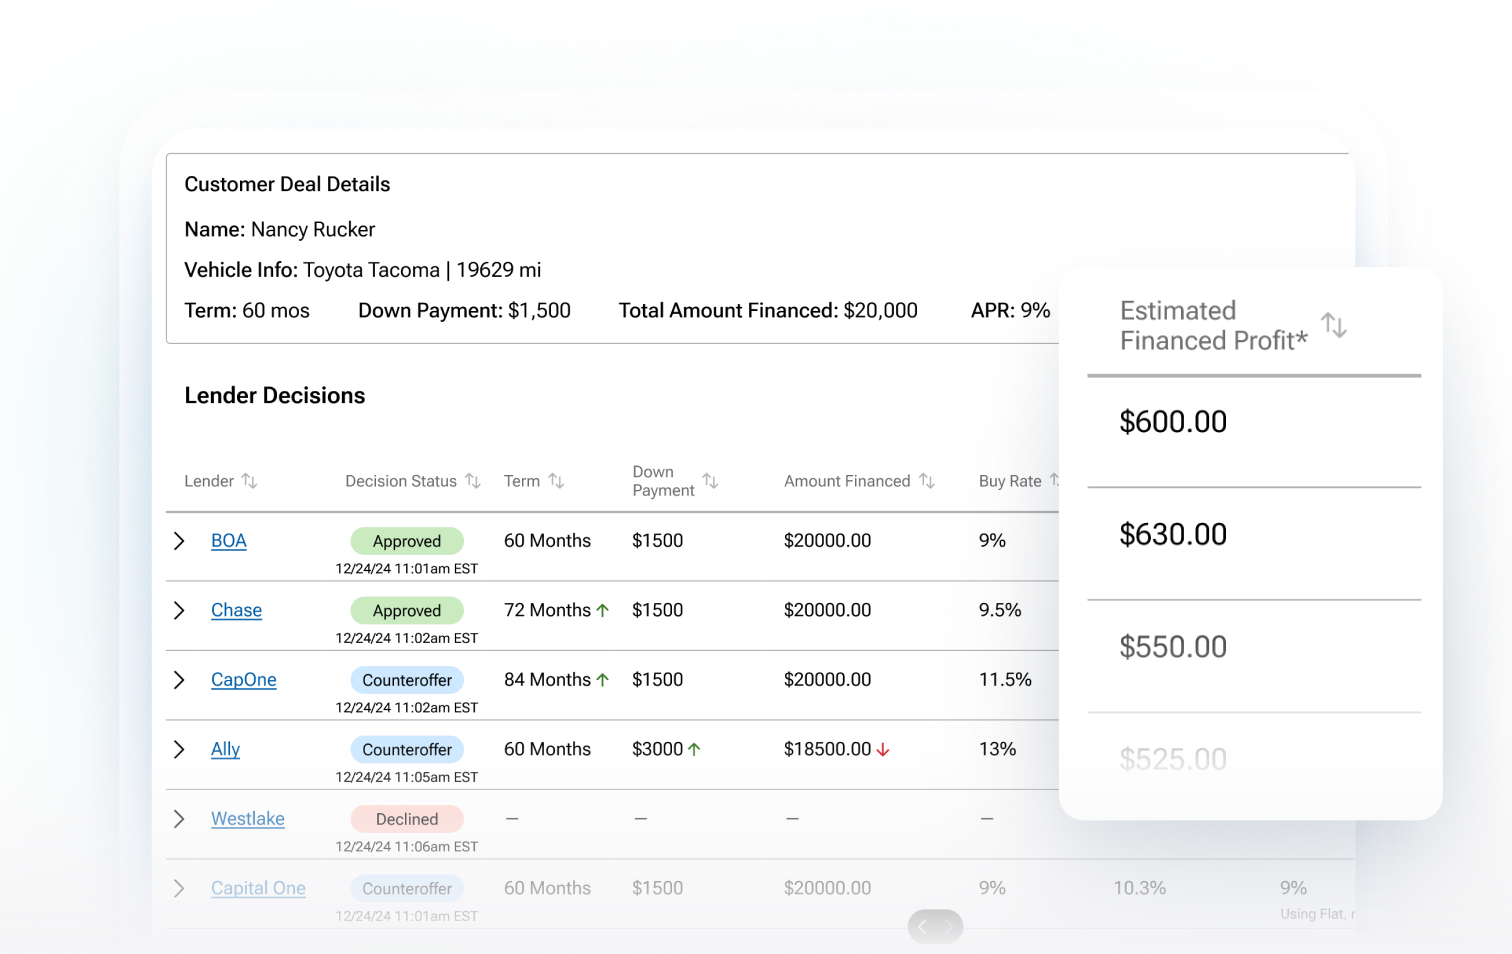
Task: Open the CapOne lender link
Action: (243, 680)
